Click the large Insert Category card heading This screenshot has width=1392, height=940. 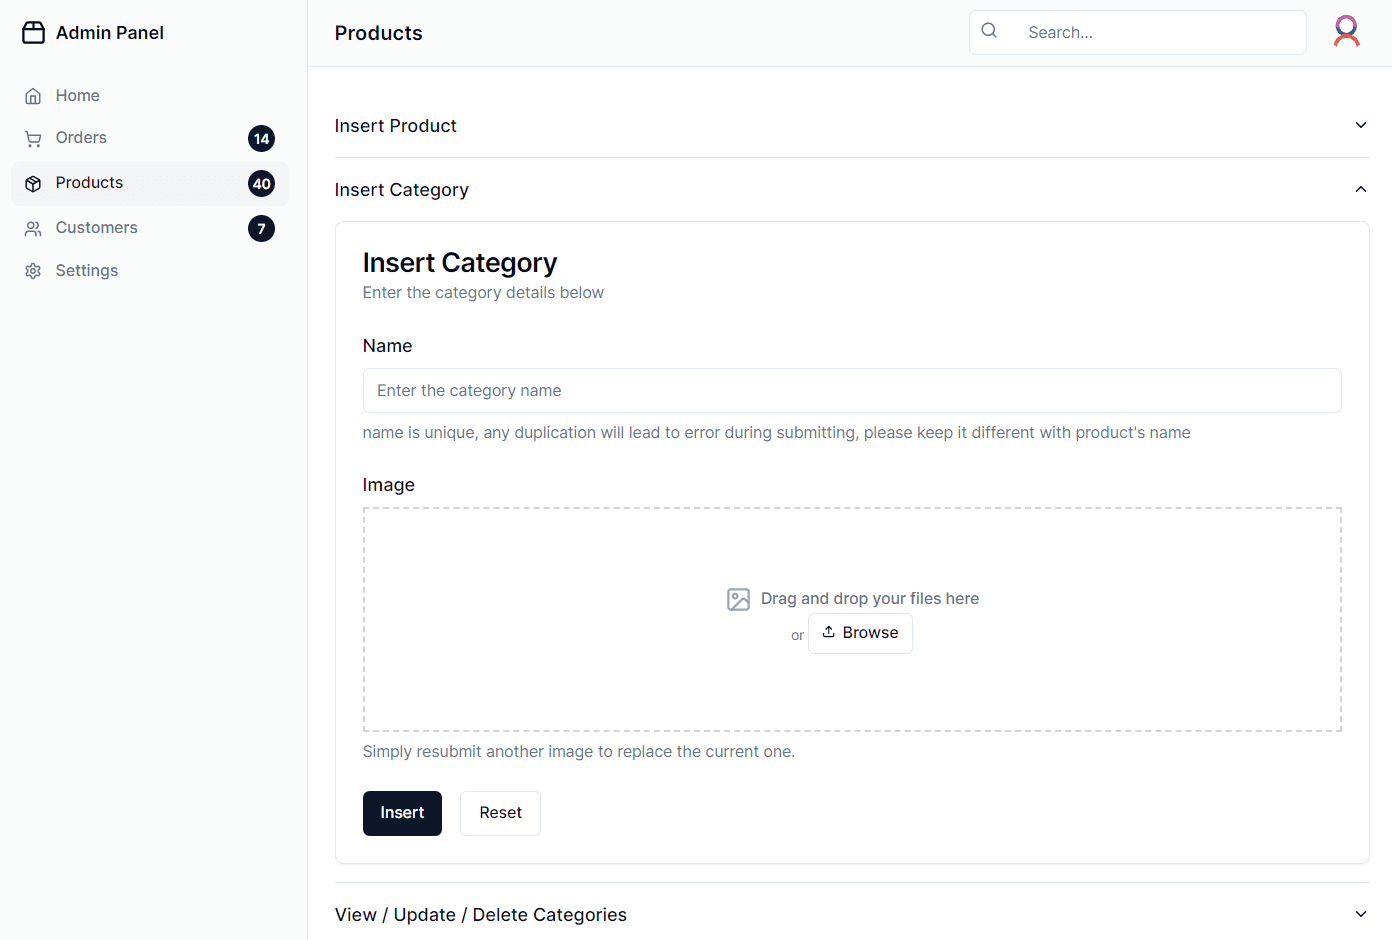pos(460,263)
